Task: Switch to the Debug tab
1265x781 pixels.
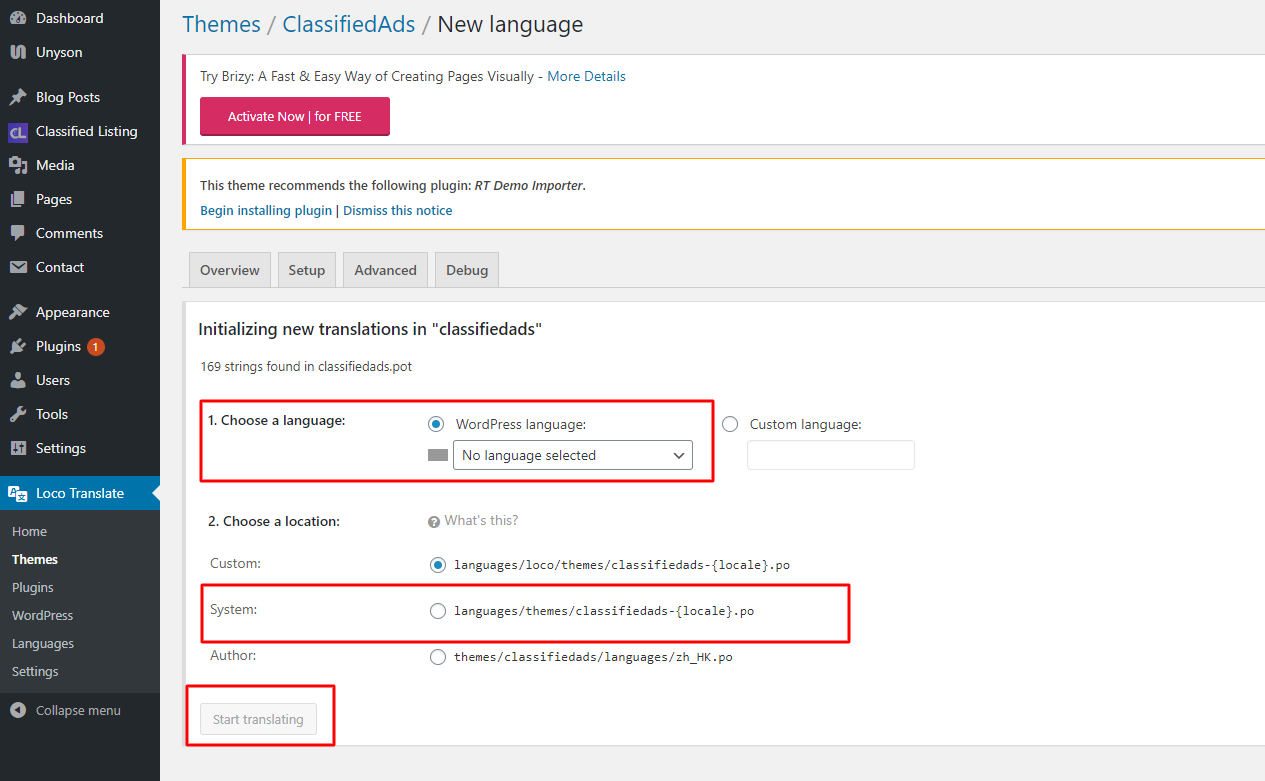Action: point(467,270)
